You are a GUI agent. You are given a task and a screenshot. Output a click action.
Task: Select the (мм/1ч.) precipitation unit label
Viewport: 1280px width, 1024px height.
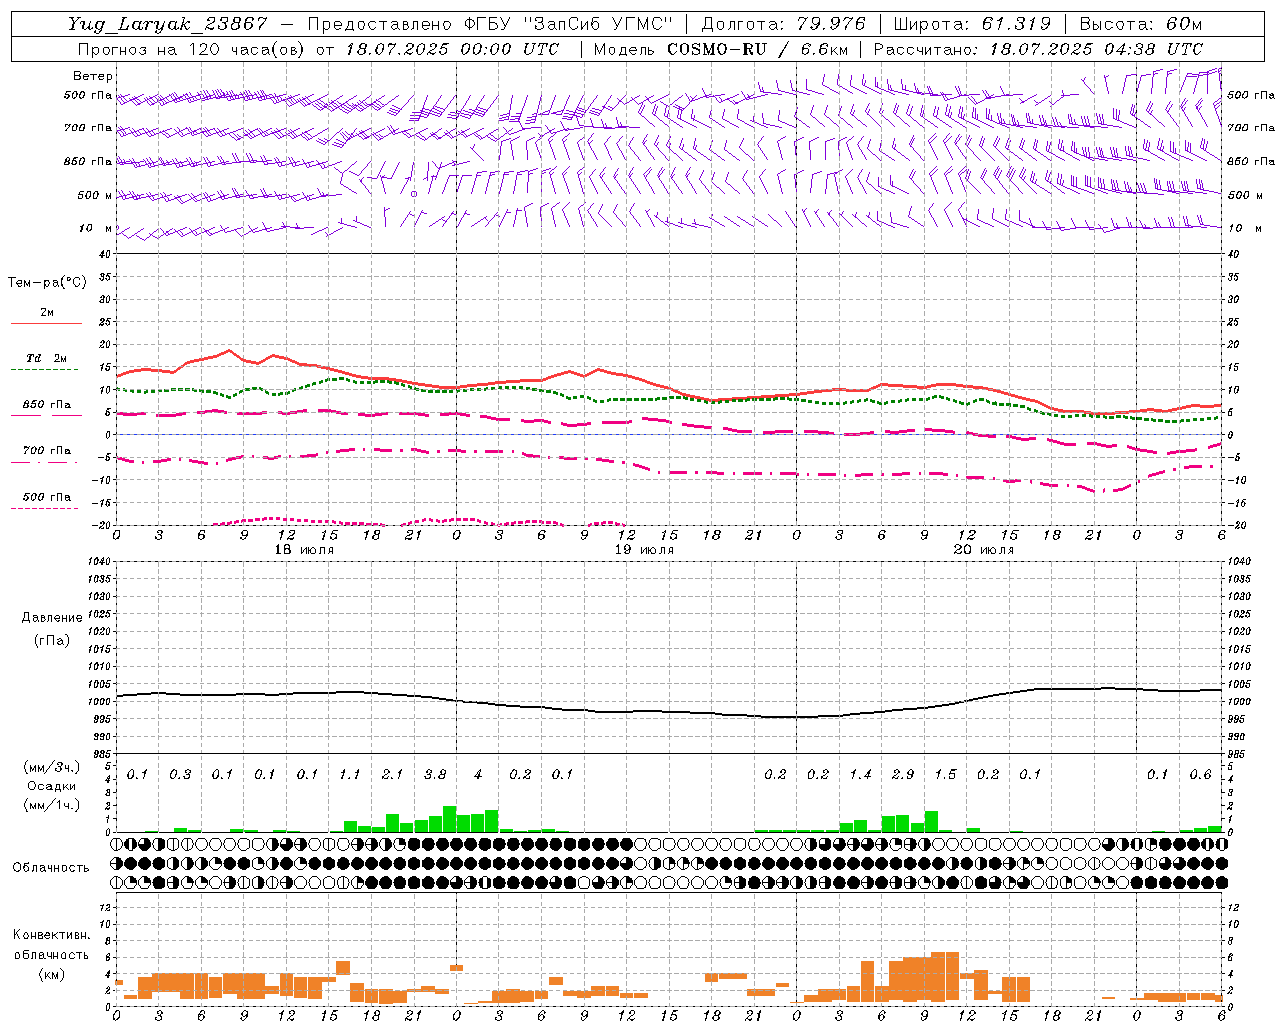pyautogui.click(x=52, y=805)
